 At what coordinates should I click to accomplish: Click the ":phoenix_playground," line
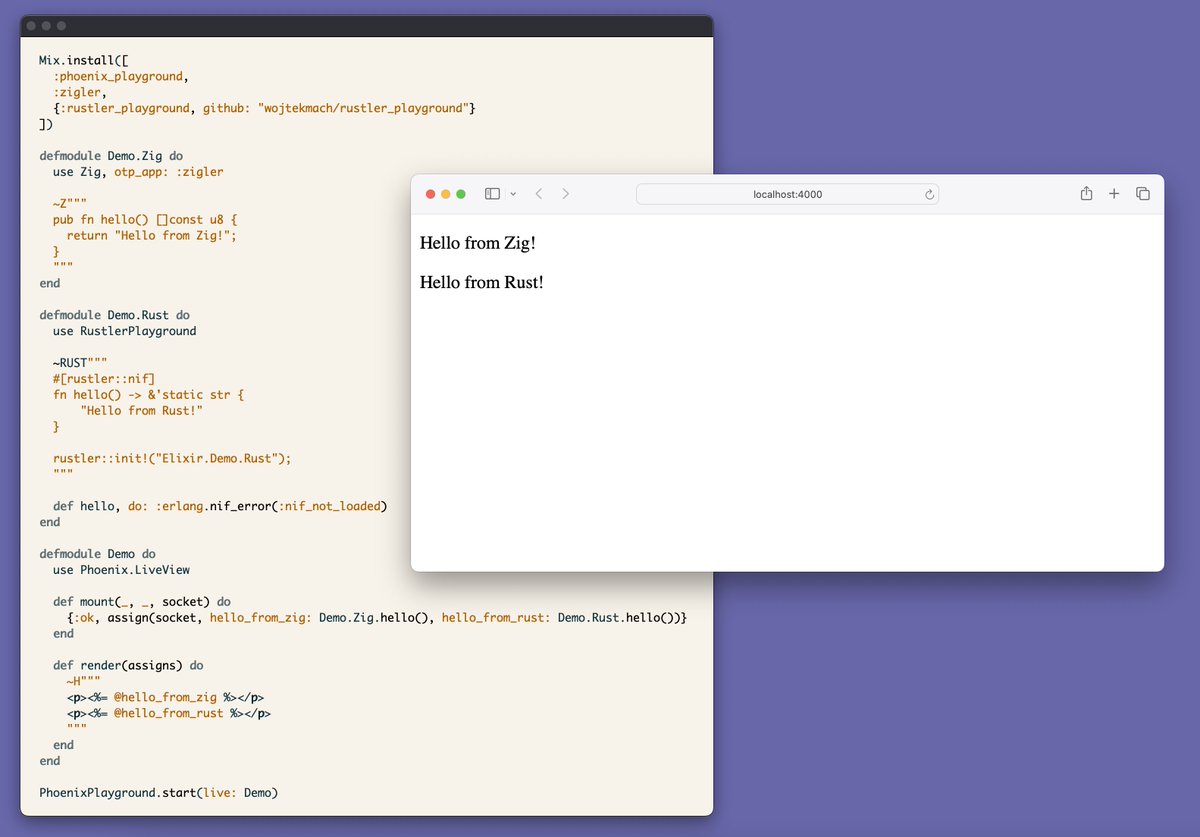(121, 76)
